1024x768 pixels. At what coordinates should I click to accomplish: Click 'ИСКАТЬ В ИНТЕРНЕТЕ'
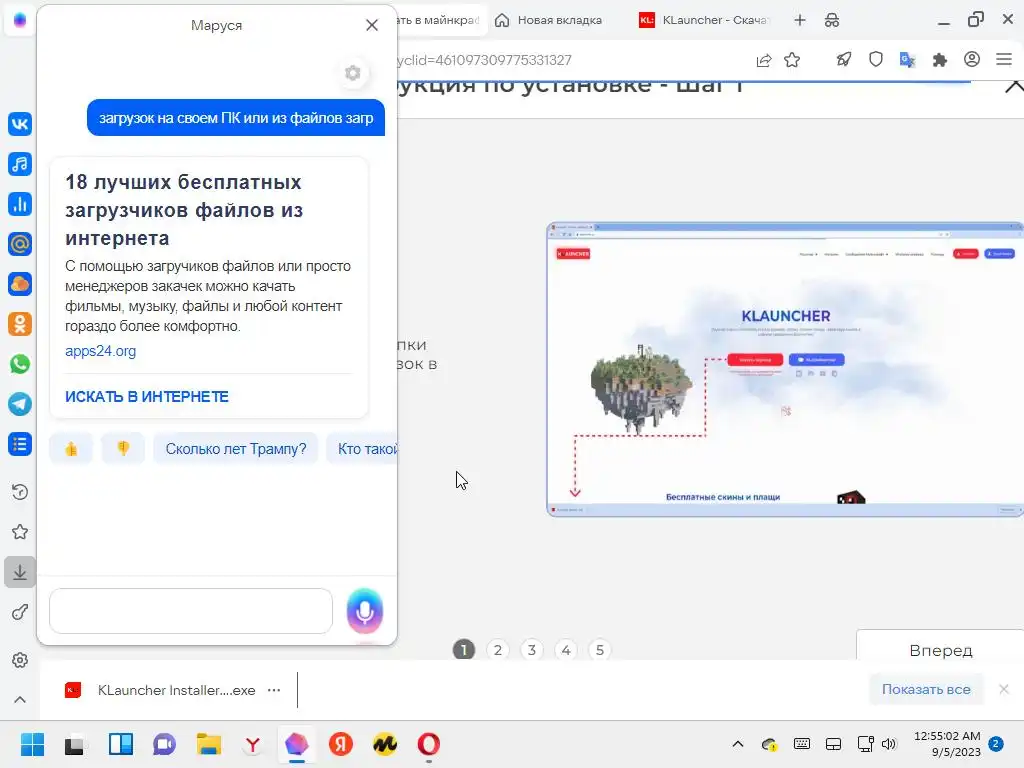click(x=147, y=396)
